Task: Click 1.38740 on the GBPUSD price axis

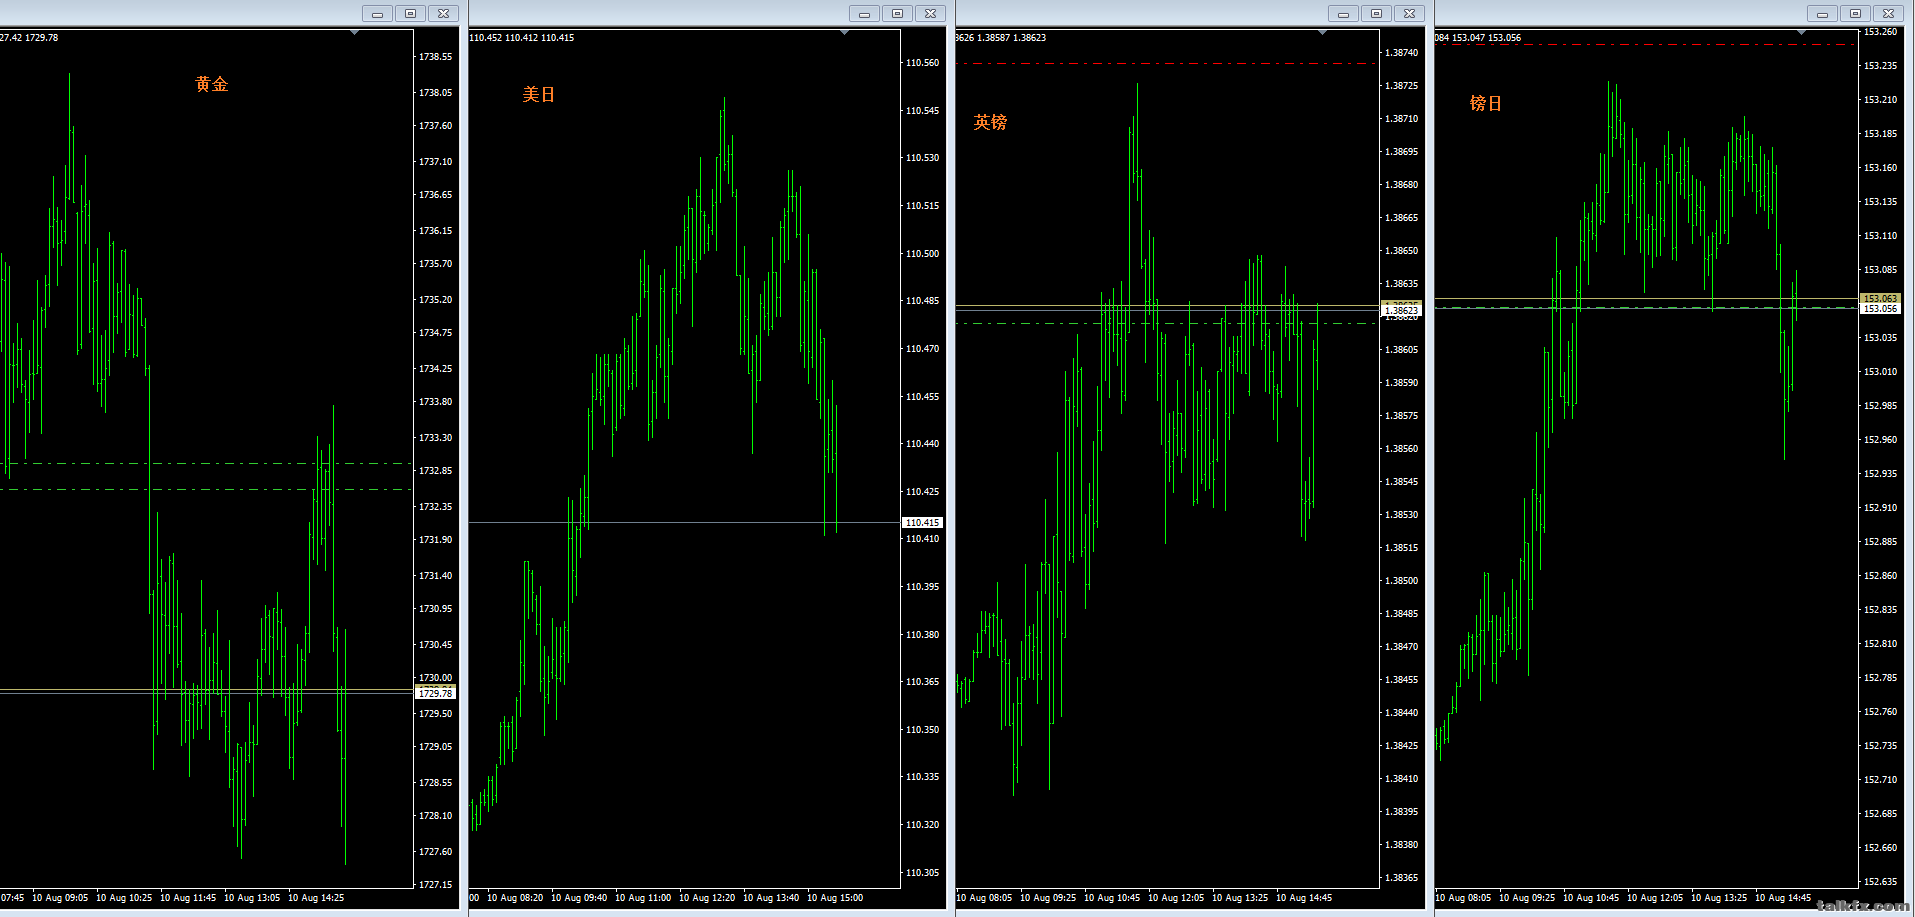Action: pyautogui.click(x=1401, y=52)
